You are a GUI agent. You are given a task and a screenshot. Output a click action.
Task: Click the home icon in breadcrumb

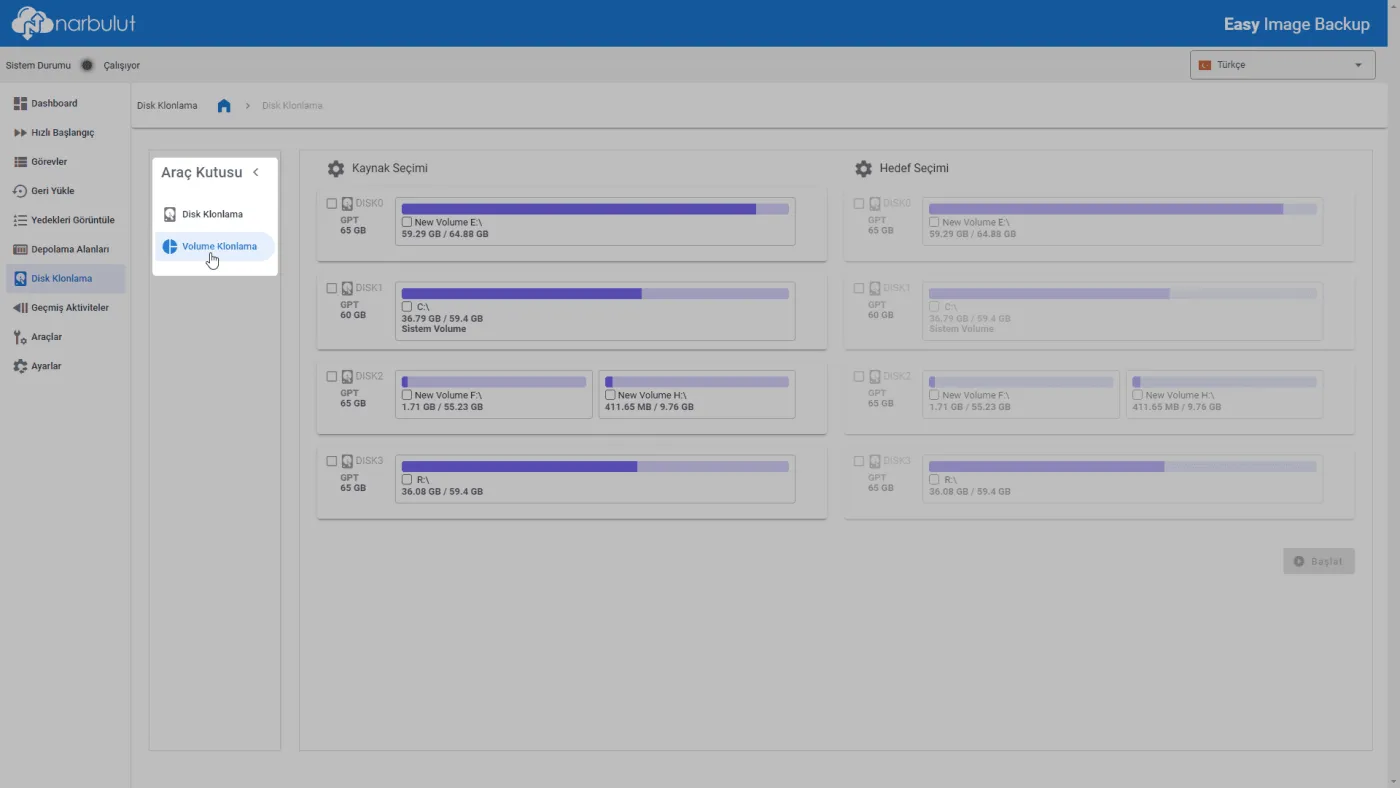tap(224, 105)
